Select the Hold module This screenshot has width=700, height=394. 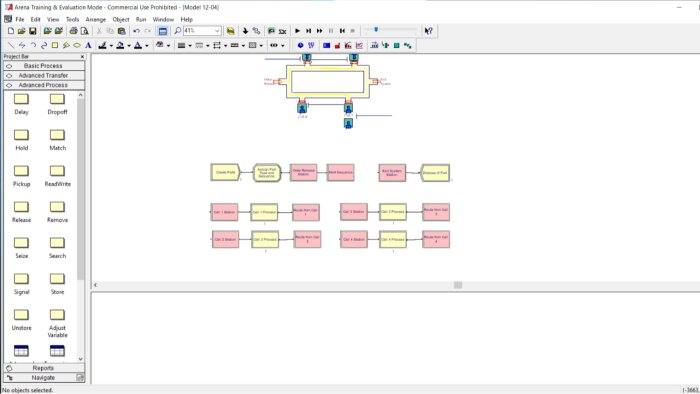coord(21,140)
